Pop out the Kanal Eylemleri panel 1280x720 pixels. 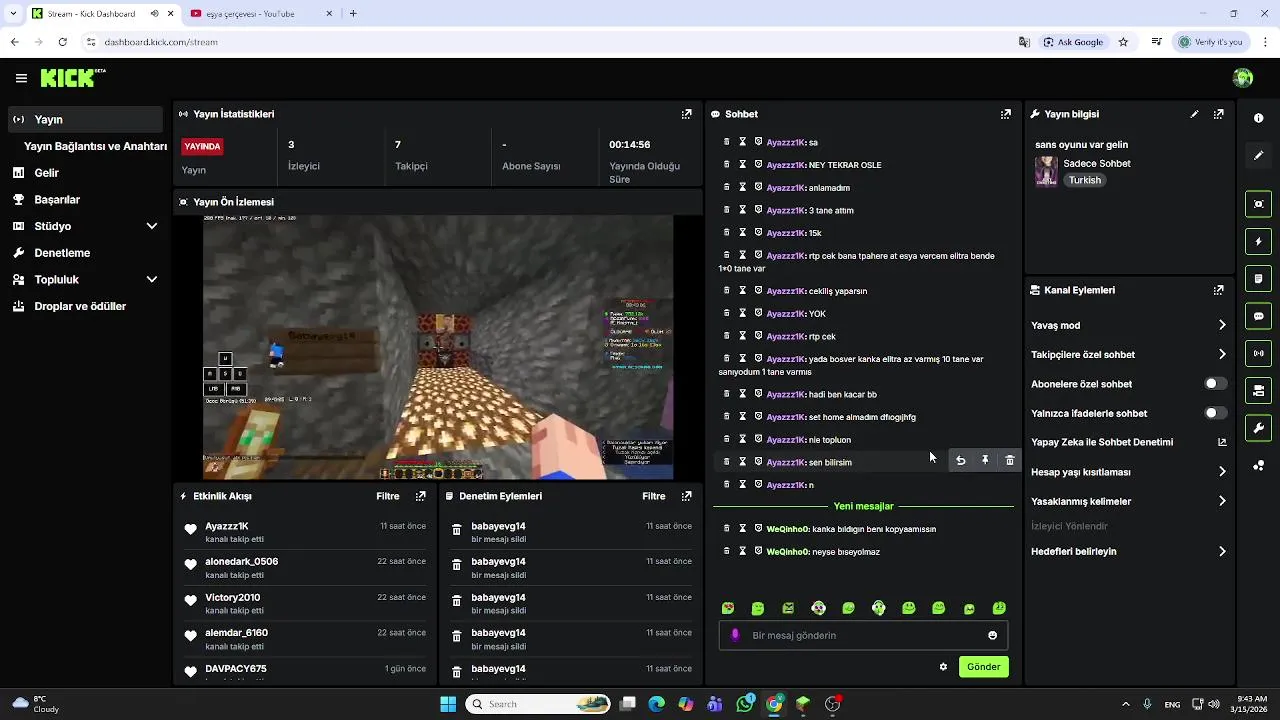pos(1218,290)
